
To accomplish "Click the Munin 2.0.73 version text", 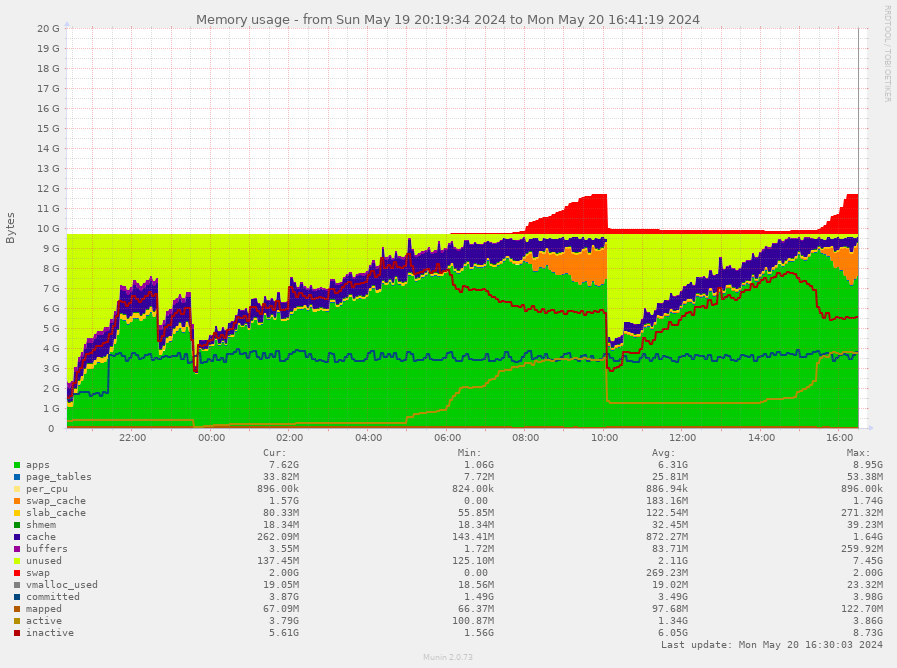I will pos(448,659).
